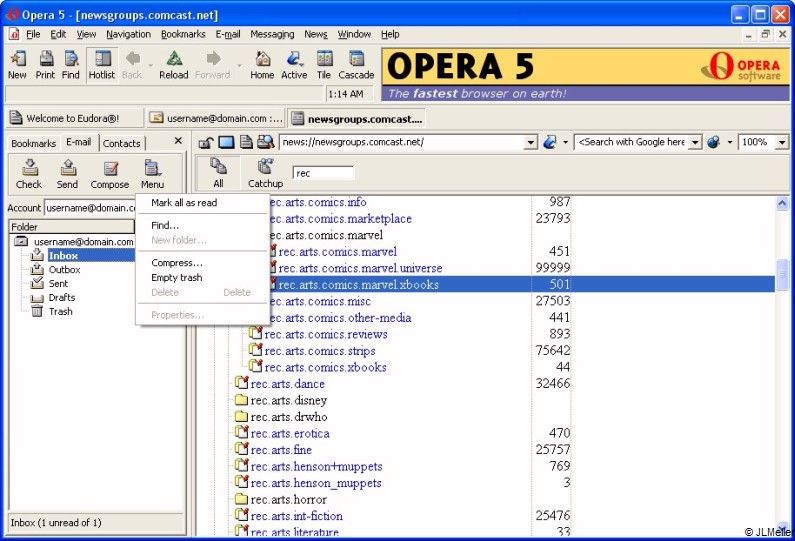The width and height of the screenshot is (795, 541).
Task: Open the e-mail panel Menu icon
Action: [x=152, y=174]
